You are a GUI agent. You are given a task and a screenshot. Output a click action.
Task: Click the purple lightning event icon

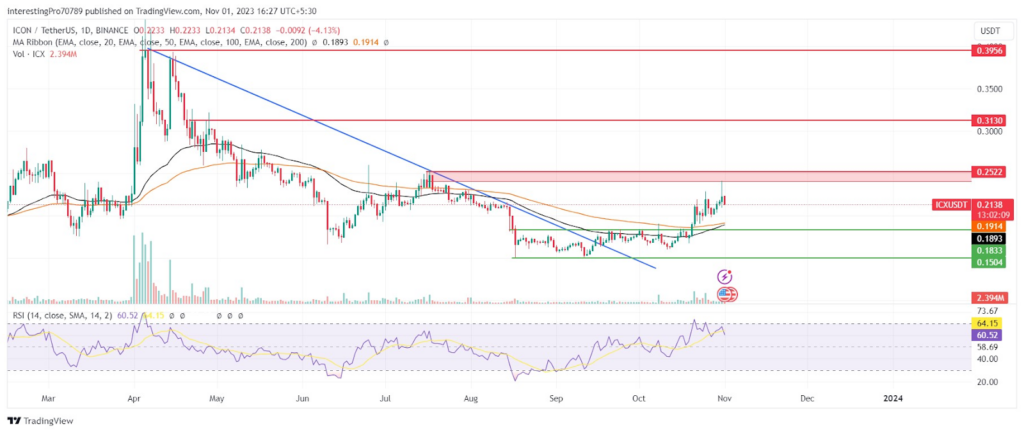(x=724, y=277)
